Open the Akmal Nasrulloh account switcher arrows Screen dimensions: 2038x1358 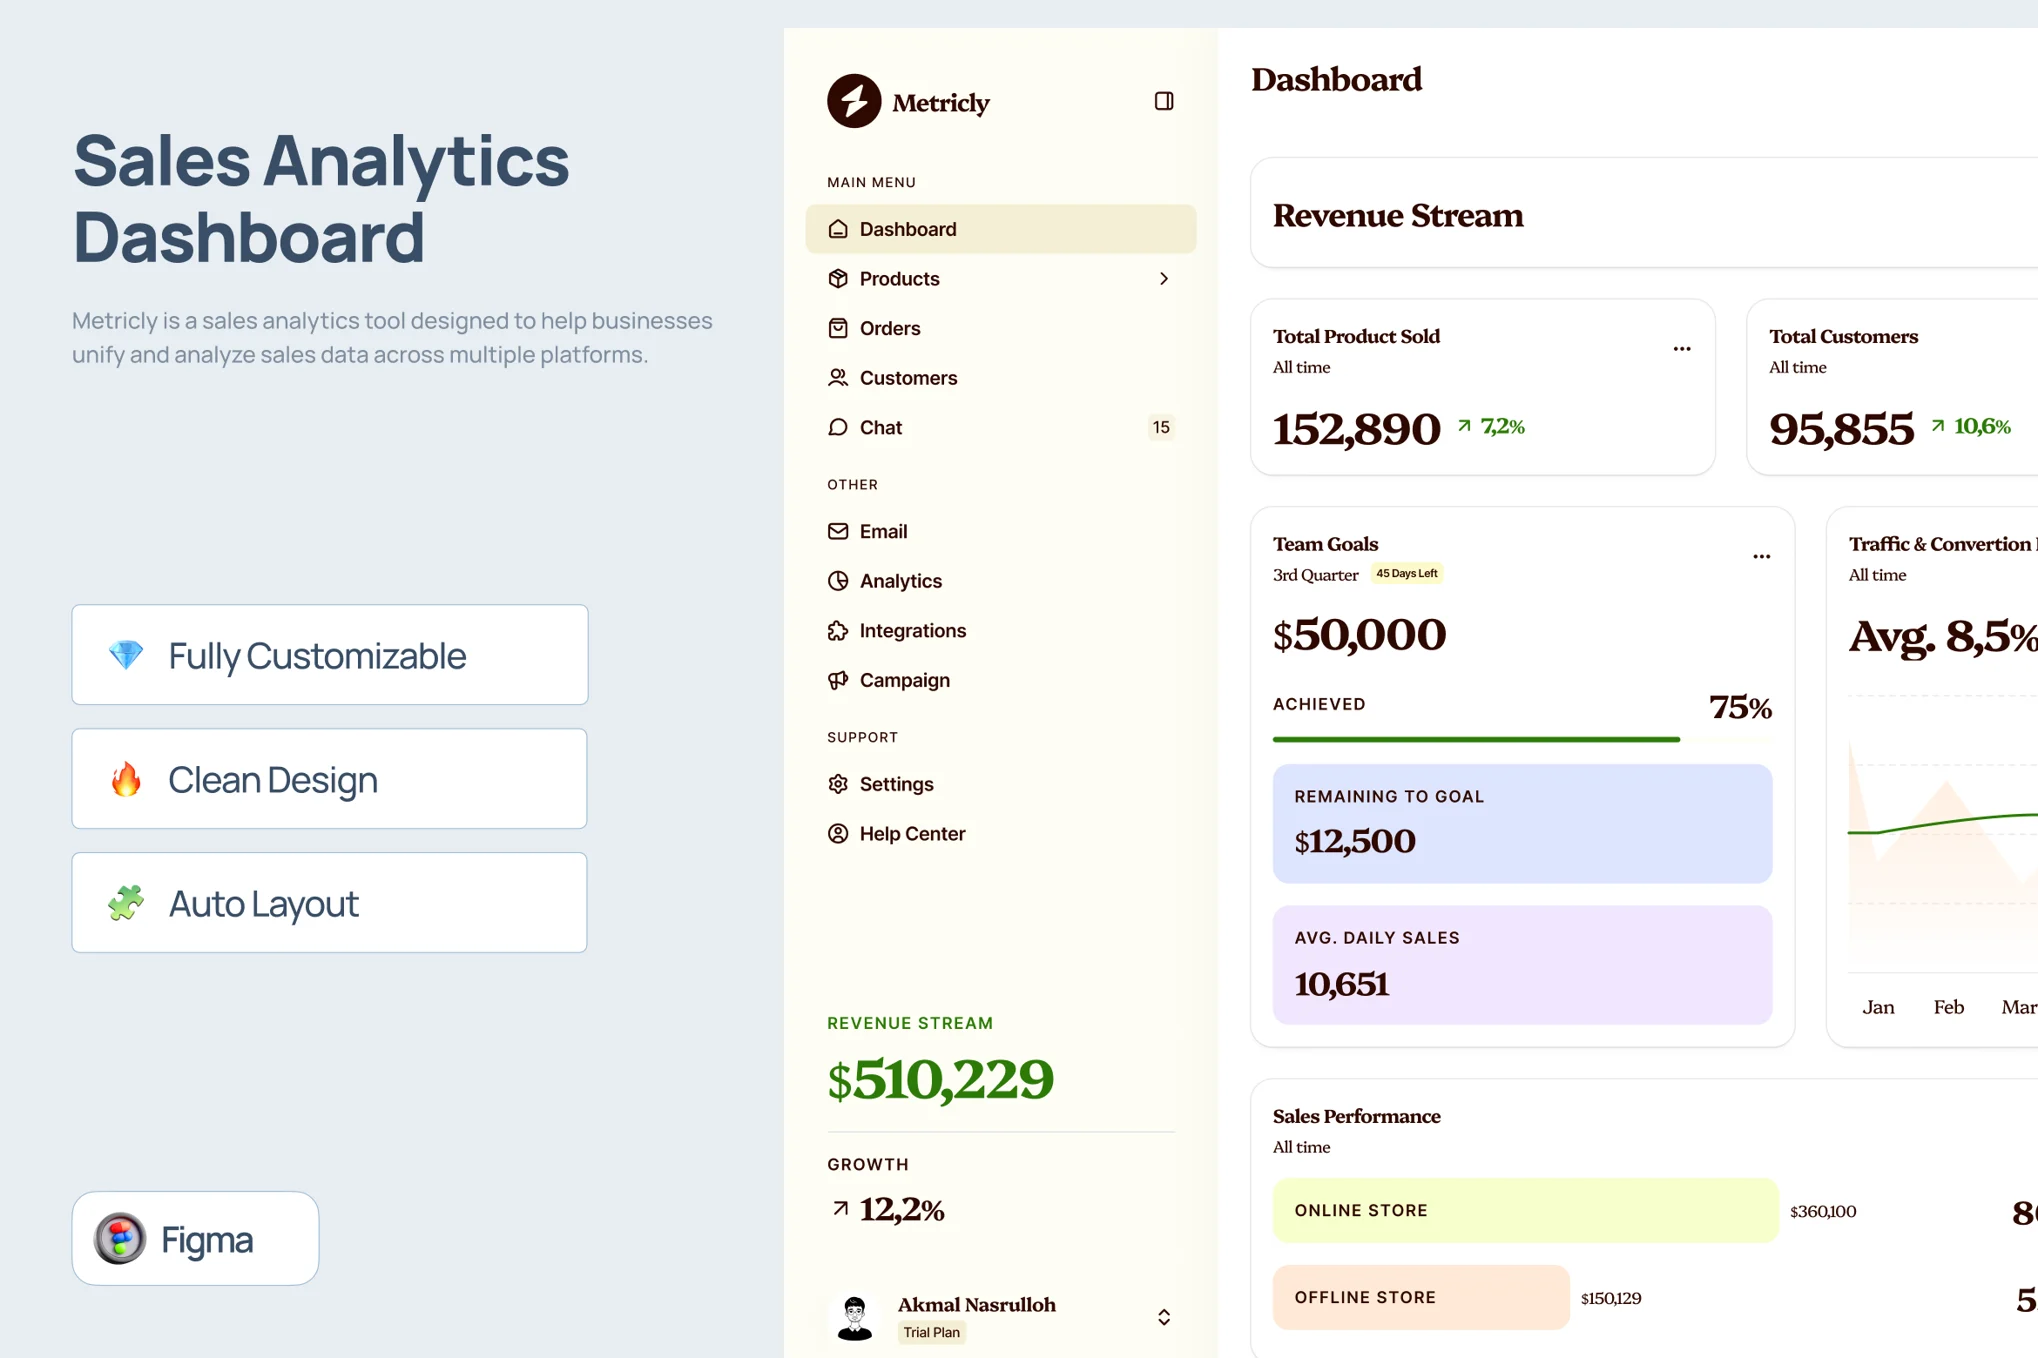1163,1317
